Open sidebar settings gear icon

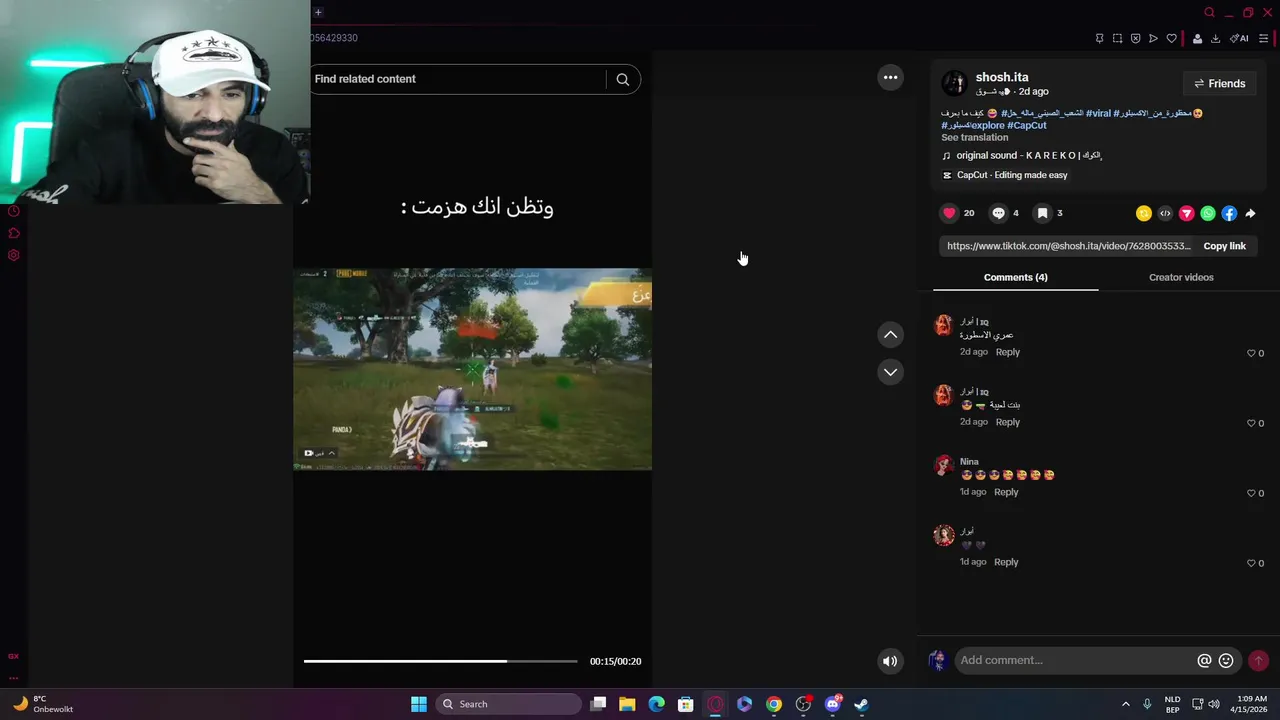coord(13,255)
